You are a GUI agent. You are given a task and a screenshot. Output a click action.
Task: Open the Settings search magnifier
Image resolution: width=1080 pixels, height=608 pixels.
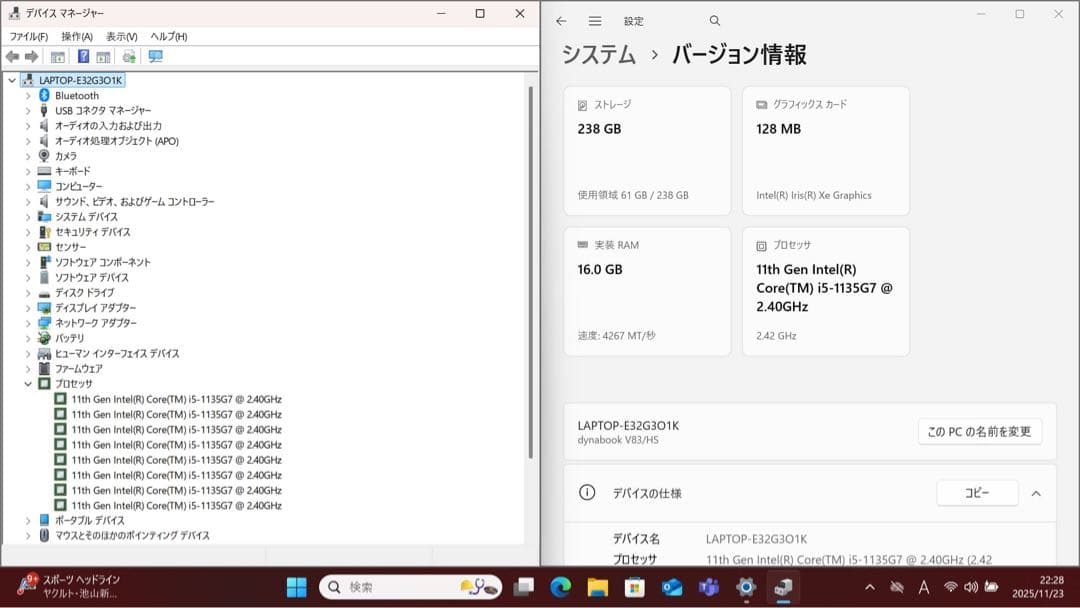pos(714,20)
